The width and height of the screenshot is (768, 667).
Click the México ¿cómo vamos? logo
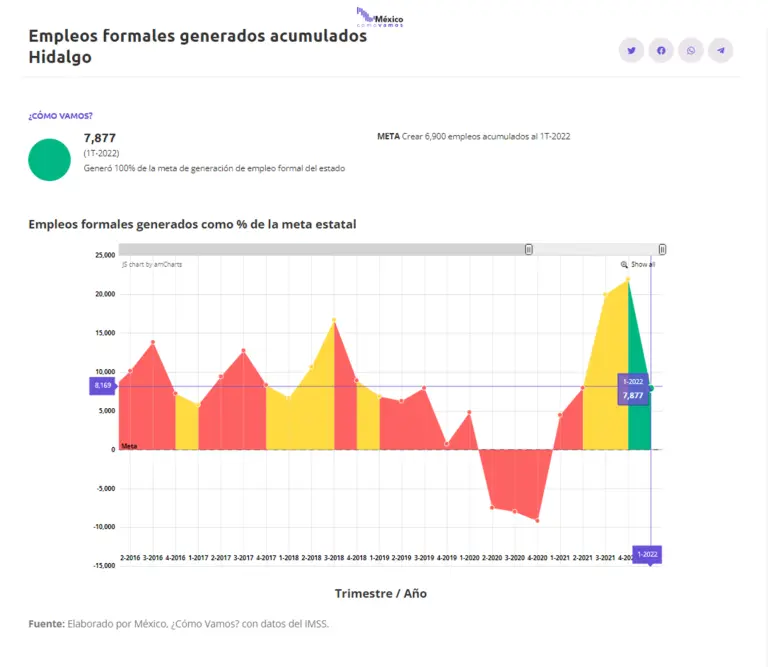click(379, 17)
